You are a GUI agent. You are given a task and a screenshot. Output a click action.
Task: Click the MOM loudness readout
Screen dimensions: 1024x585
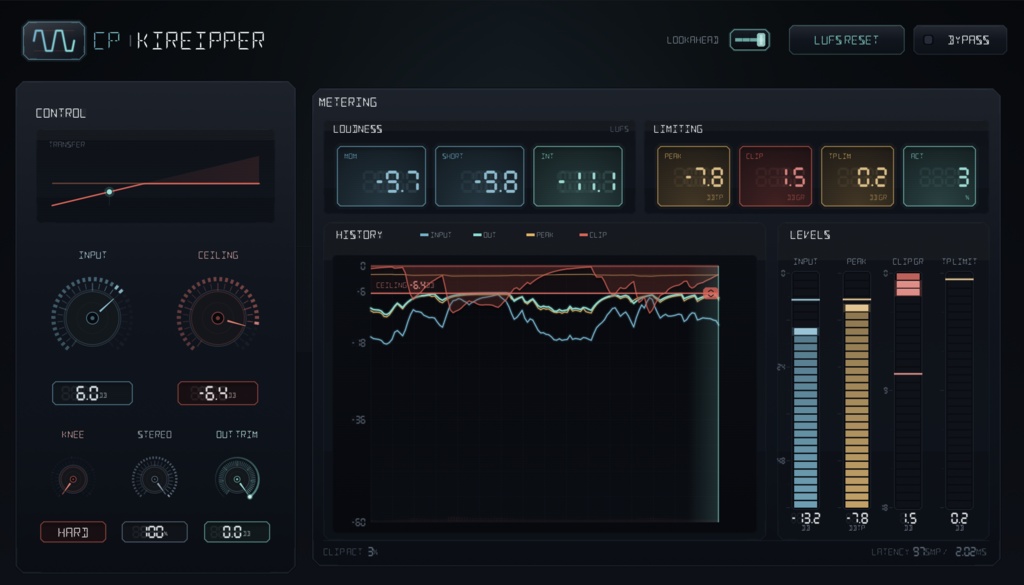point(381,176)
